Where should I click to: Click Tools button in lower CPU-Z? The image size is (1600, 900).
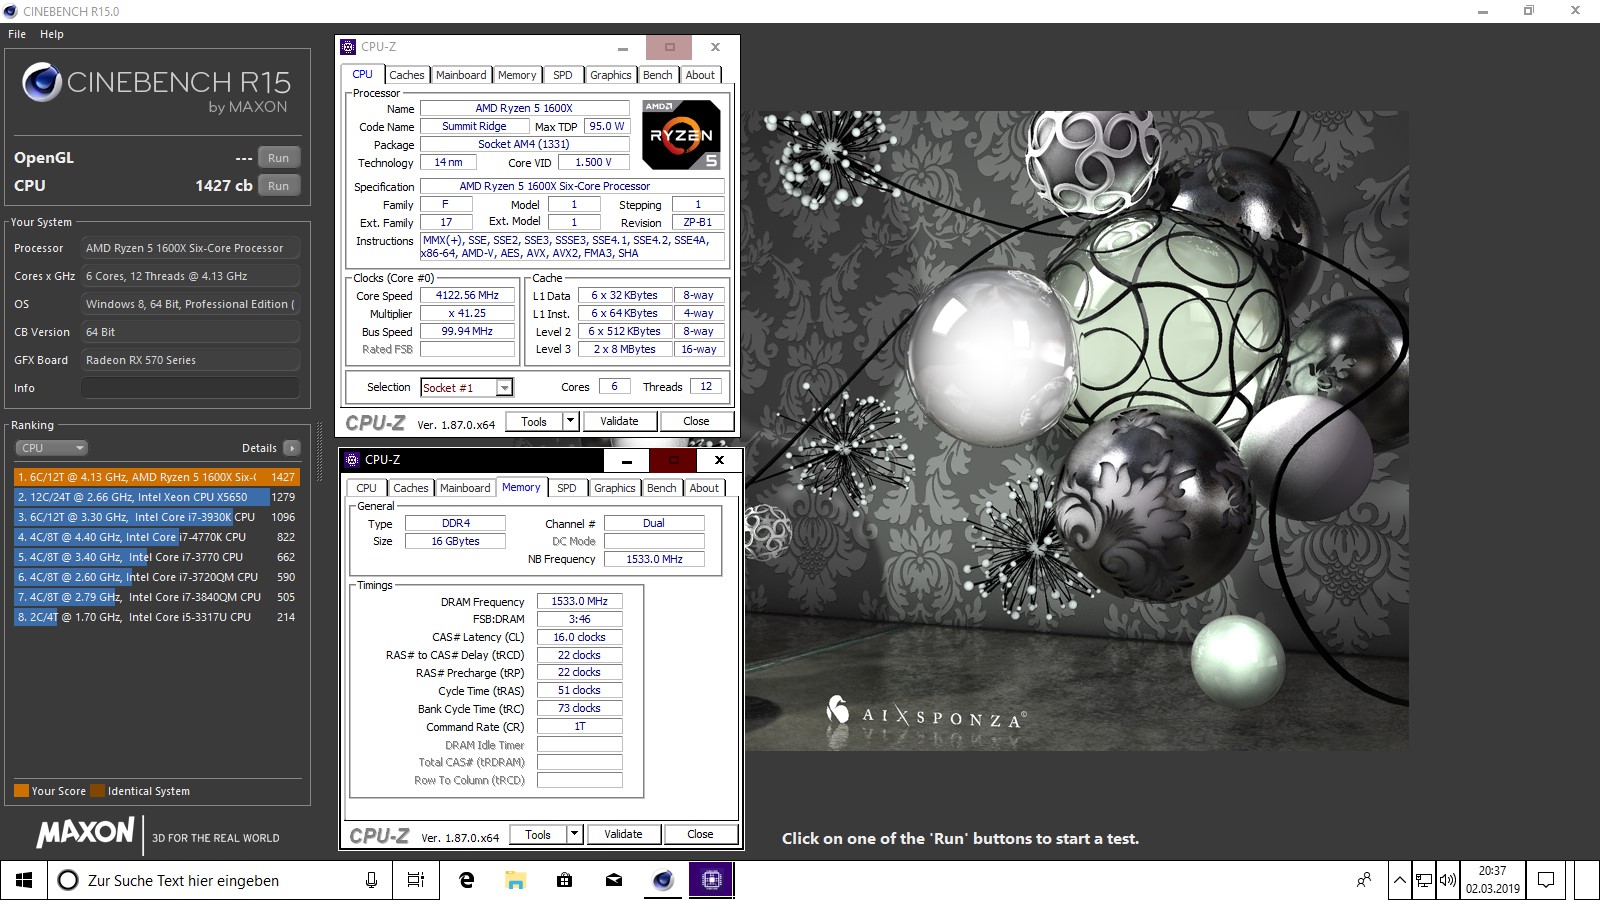(538, 835)
